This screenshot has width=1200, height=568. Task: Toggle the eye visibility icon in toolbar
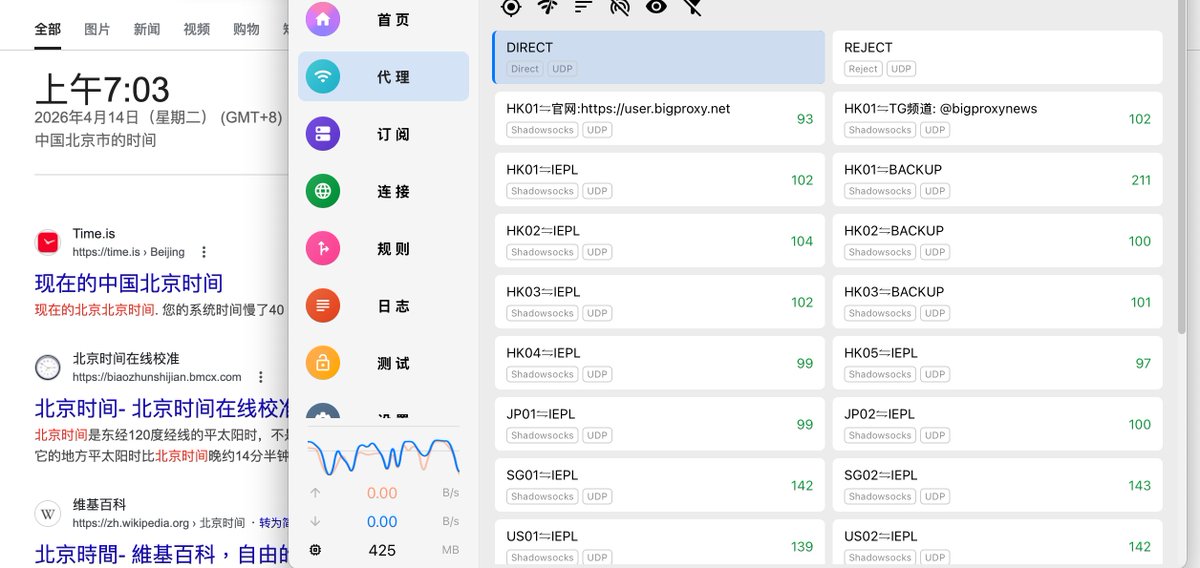tap(656, 7)
